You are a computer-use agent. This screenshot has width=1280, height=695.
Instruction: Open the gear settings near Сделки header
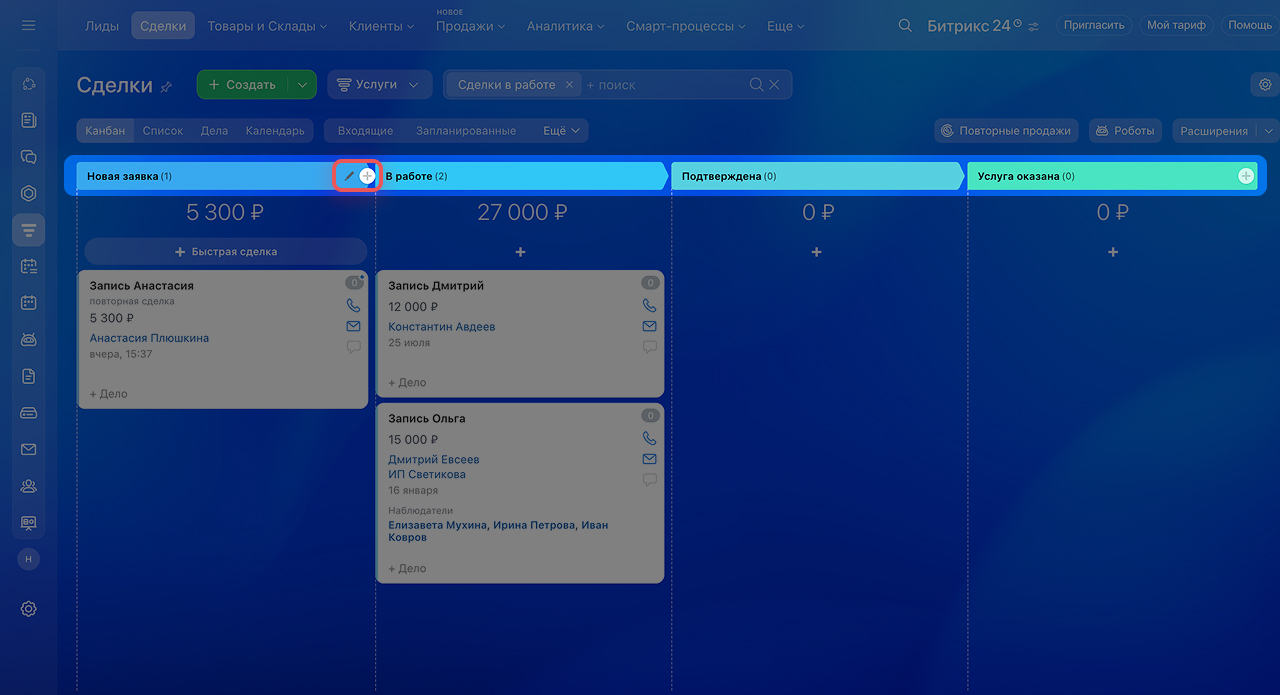pyautogui.click(x=1265, y=85)
